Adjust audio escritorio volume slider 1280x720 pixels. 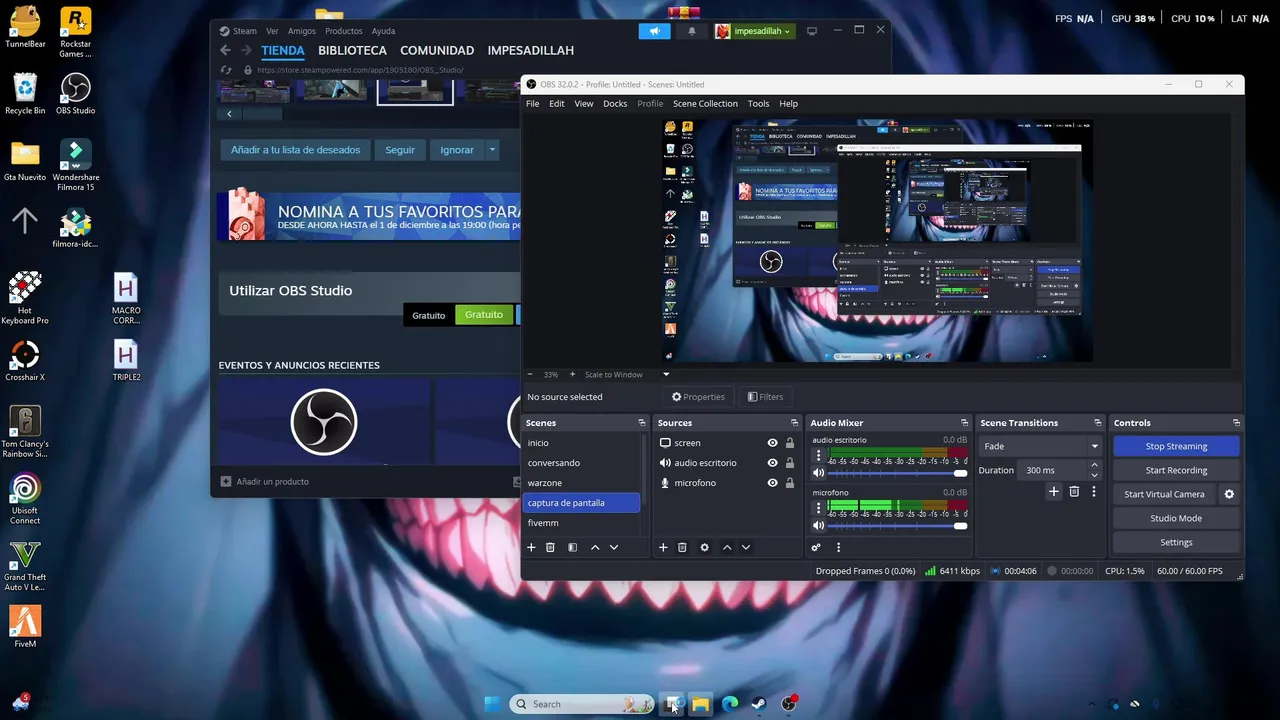(x=898, y=473)
